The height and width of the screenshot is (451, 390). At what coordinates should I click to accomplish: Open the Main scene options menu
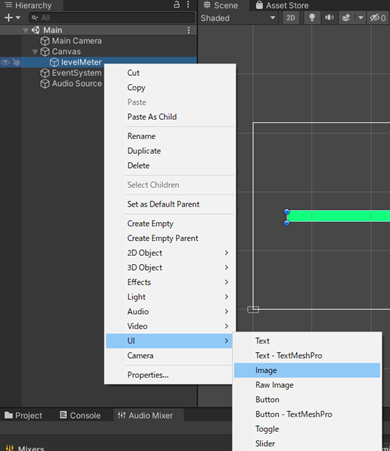[x=189, y=30]
